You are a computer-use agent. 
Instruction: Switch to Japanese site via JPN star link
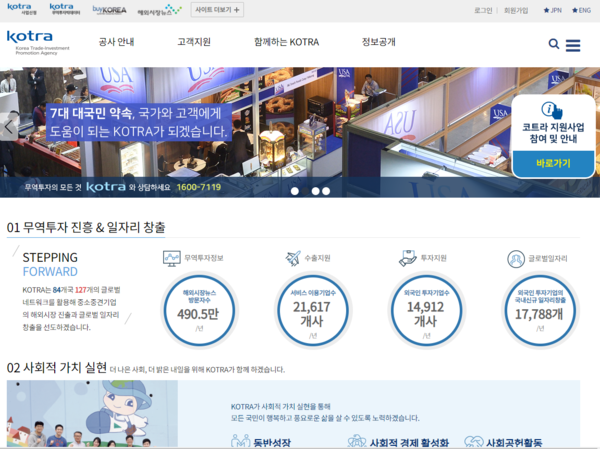pos(553,10)
